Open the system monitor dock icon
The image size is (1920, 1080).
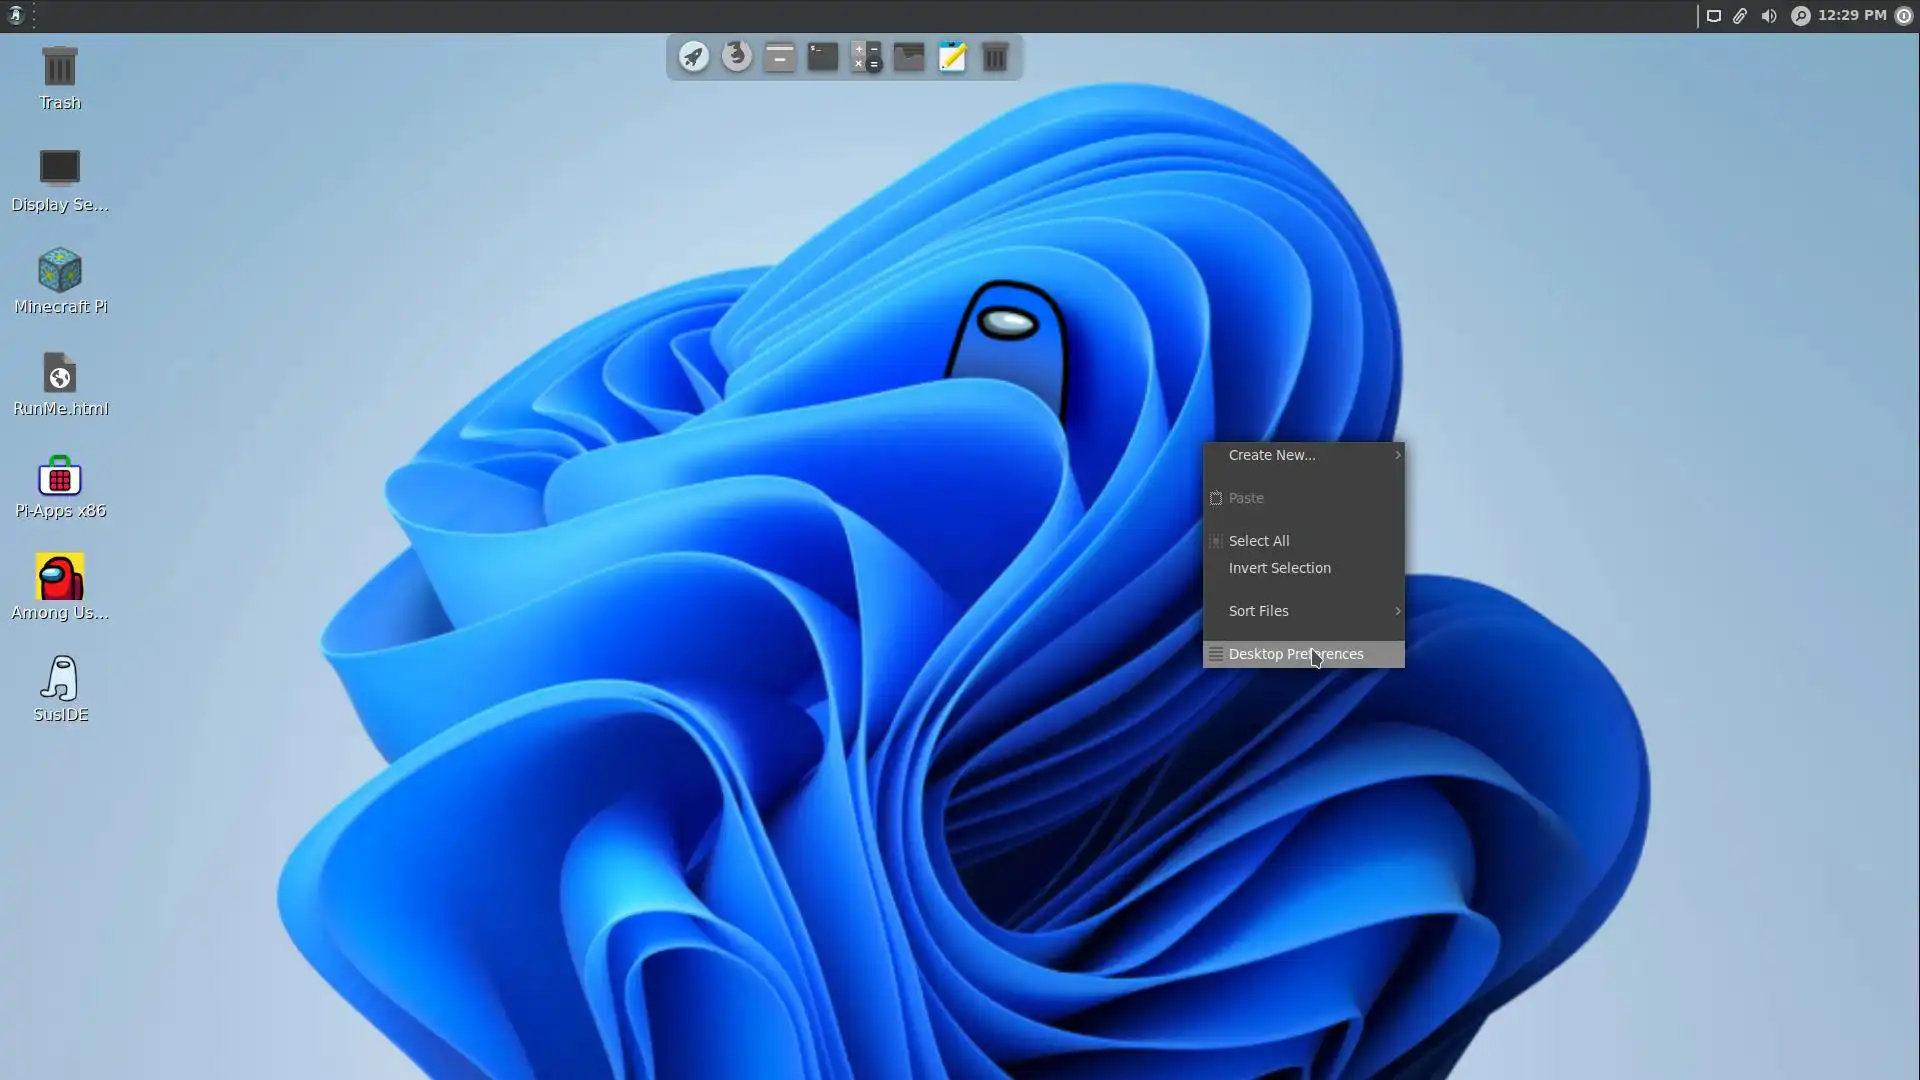[909, 57]
